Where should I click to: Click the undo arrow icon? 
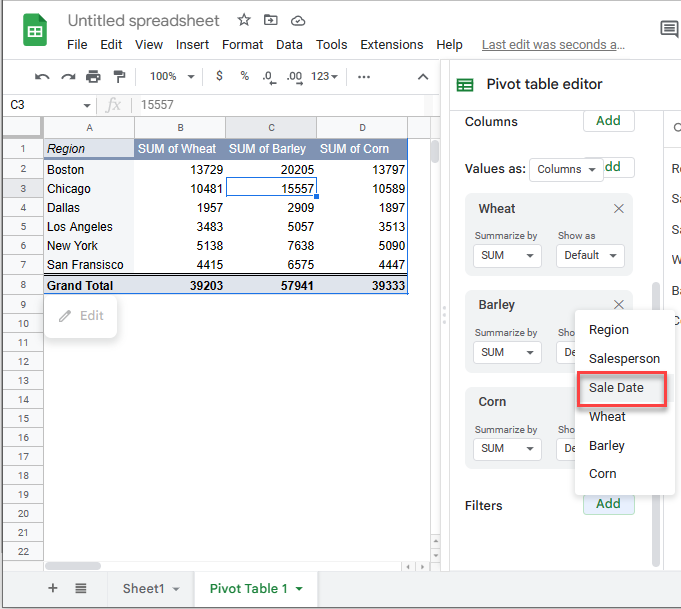(x=42, y=76)
